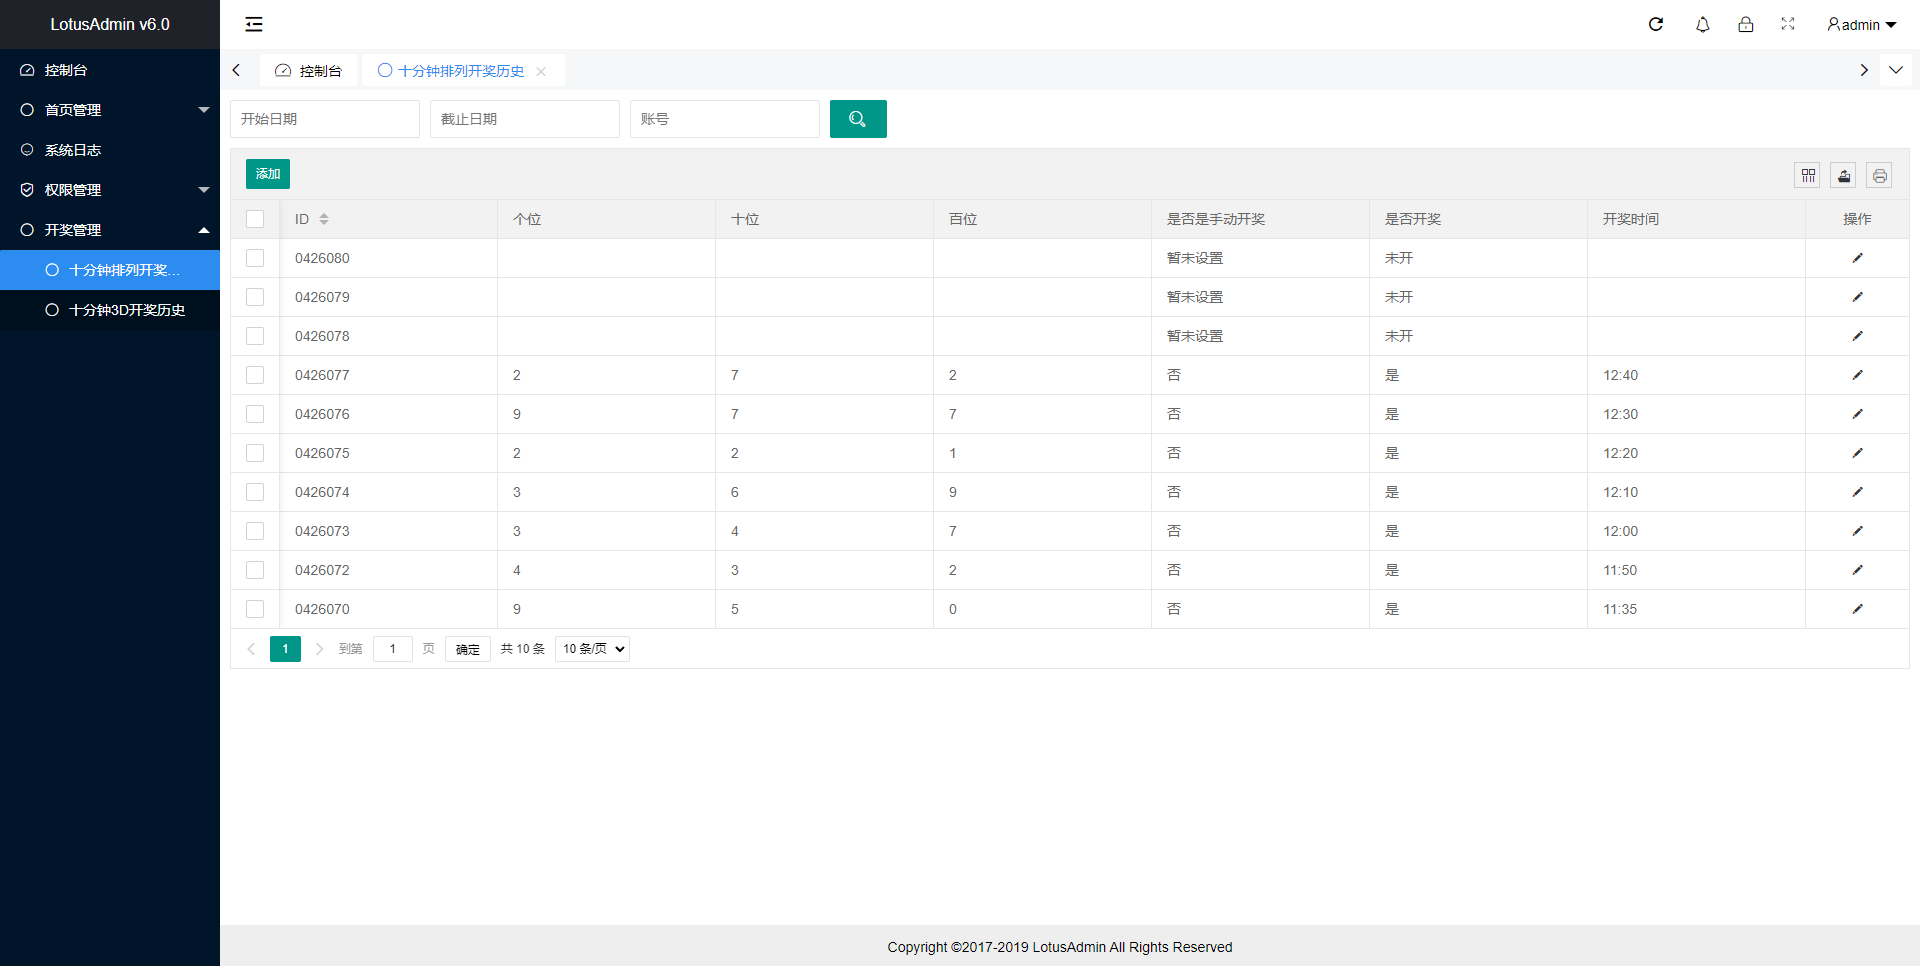Tick the checkbox for row 0426080

coord(255,258)
